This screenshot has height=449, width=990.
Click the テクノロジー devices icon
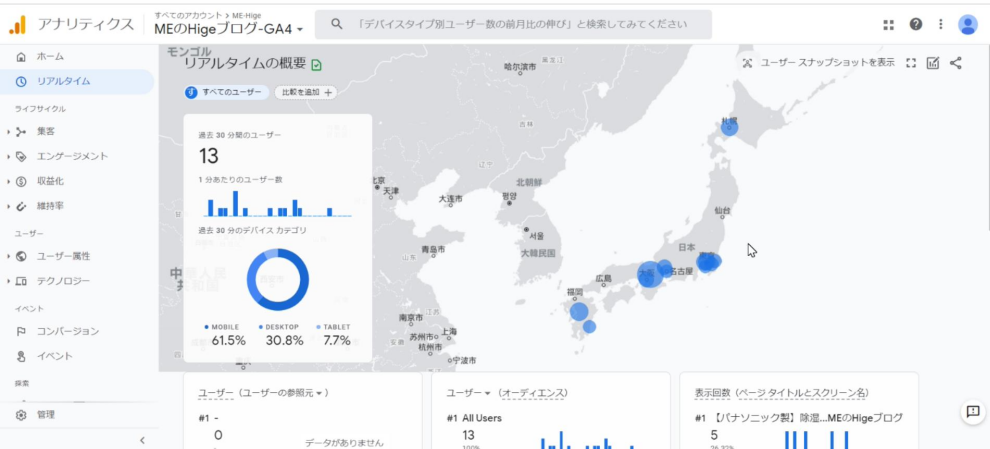(x=21, y=281)
